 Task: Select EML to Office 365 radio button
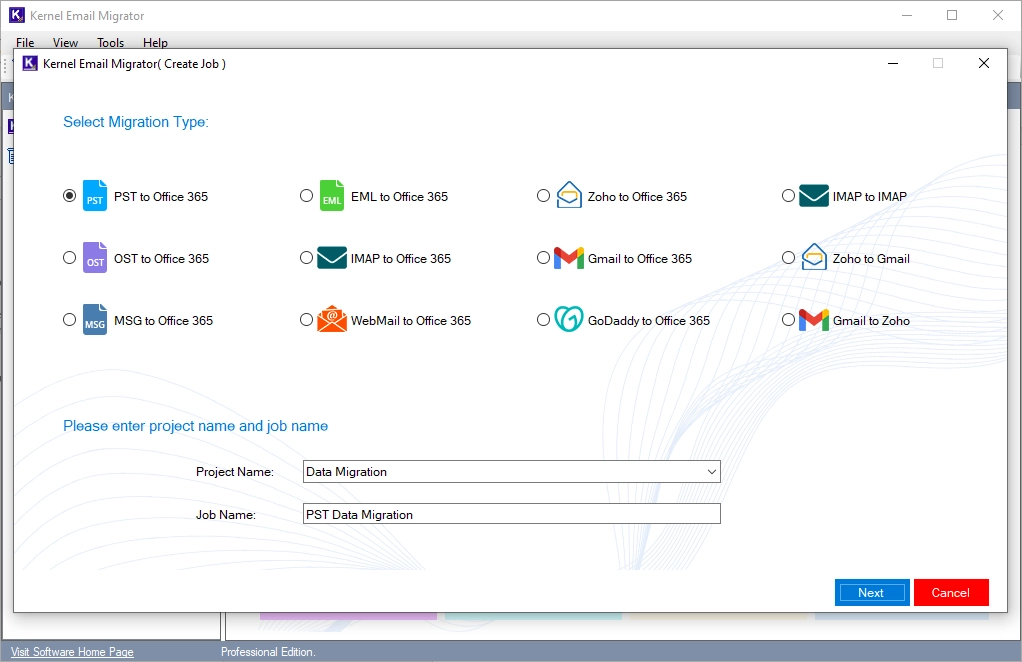(306, 195)
